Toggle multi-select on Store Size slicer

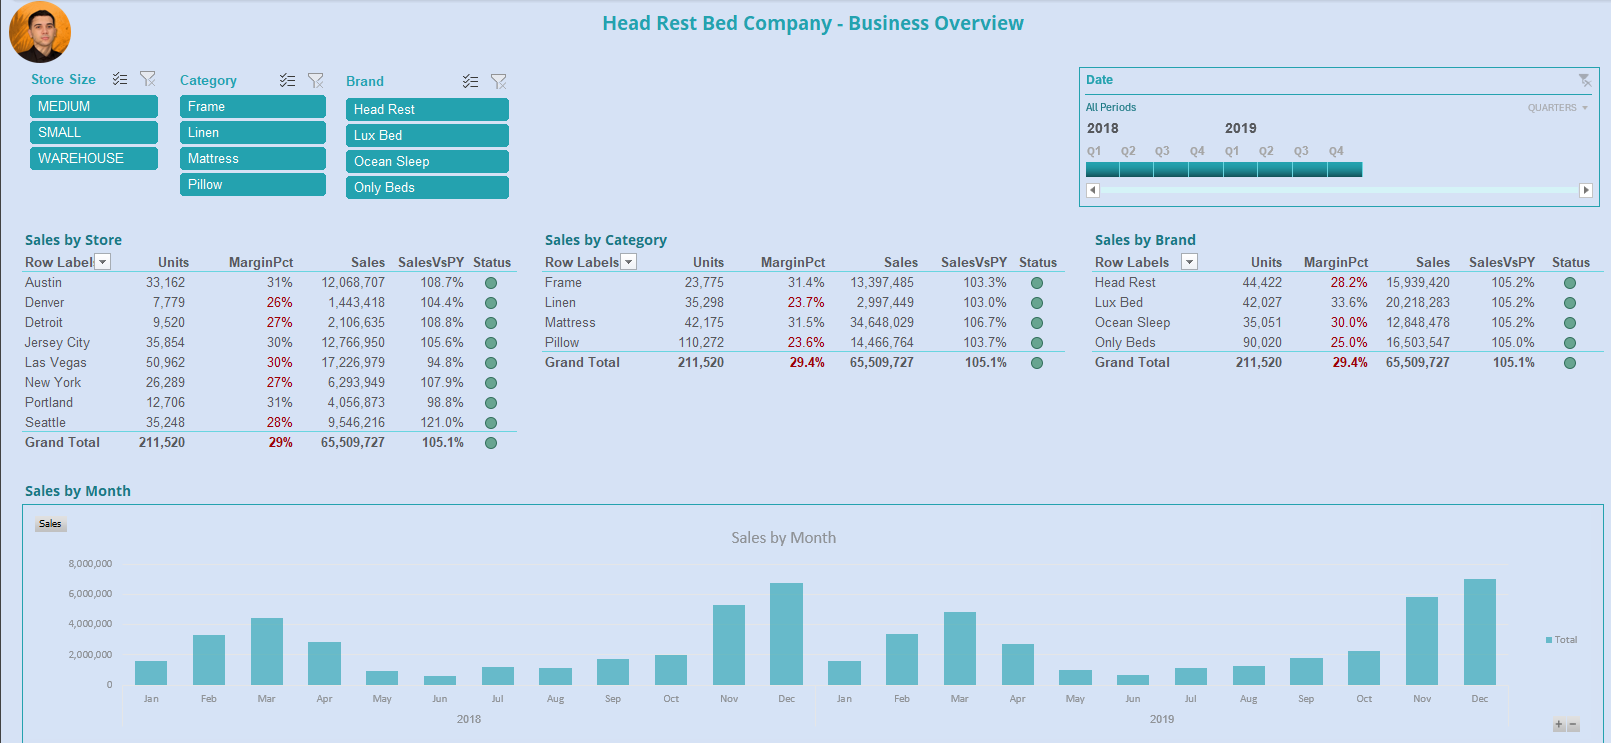[120, 79]
